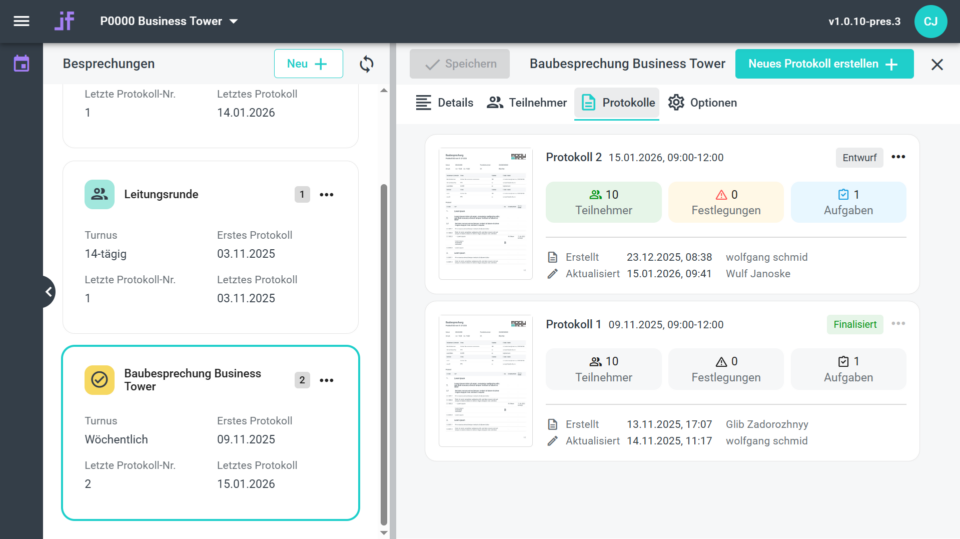Click the meetings list vertical scrollbar
Image resolution: width=960 pixels, height=539 pixels.
385,350
